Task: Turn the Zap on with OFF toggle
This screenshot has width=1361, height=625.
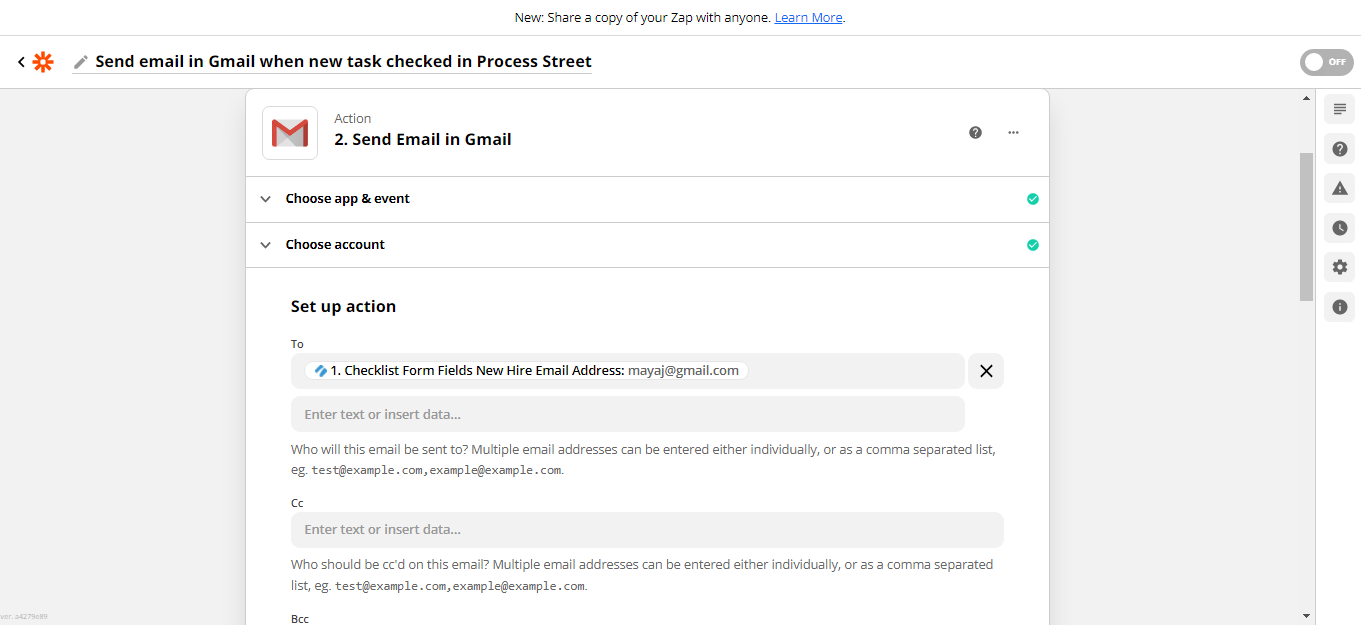Action: click(x=1326, y=62)
